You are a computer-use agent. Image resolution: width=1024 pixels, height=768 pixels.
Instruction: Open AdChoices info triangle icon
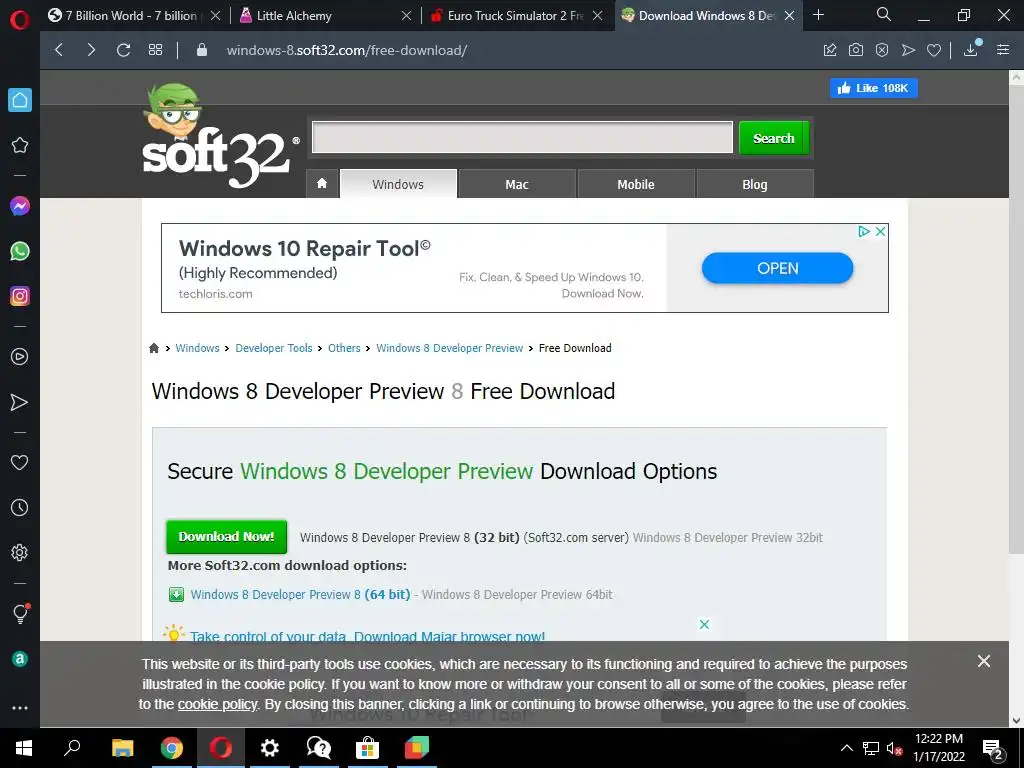(x=863, y=231)
